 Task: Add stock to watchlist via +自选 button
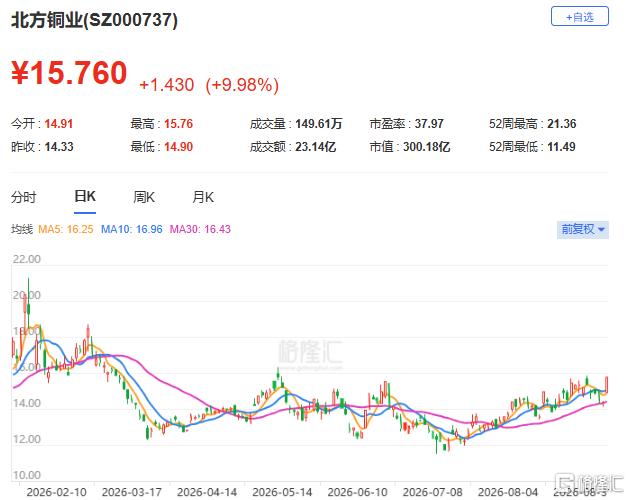coord(579,17)
